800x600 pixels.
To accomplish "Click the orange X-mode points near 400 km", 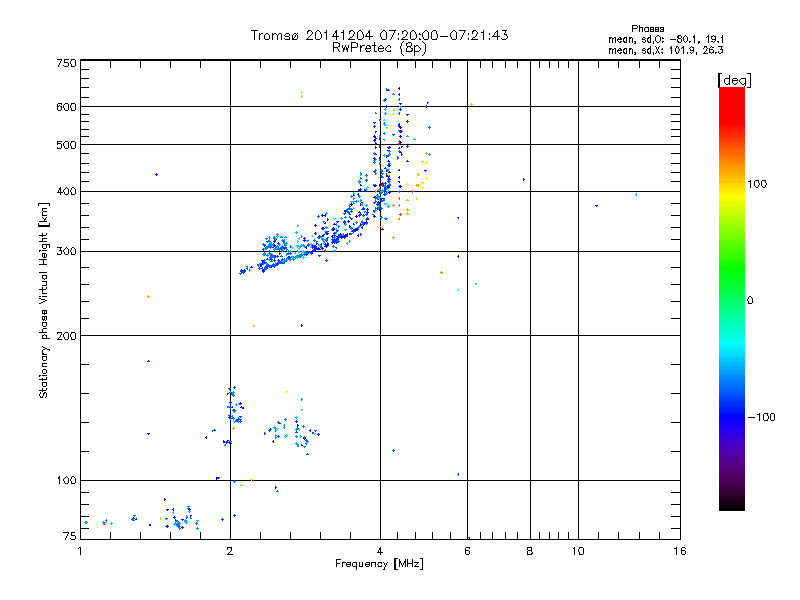I will click(x=413, y=191).
